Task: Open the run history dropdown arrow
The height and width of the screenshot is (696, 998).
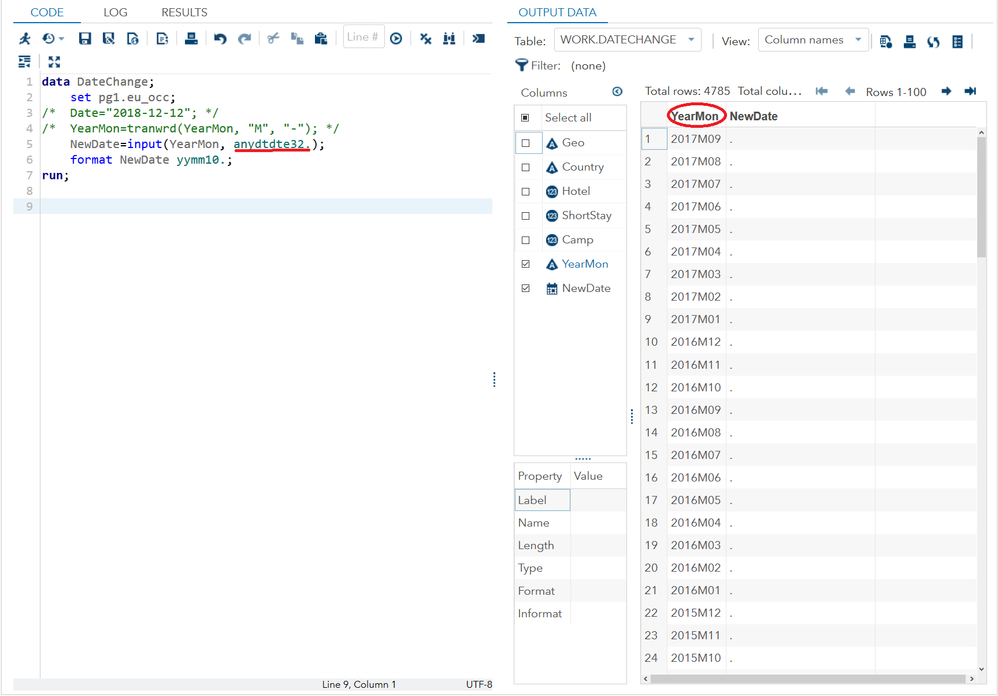Action: pyautogui.click(x=61, y=39)
